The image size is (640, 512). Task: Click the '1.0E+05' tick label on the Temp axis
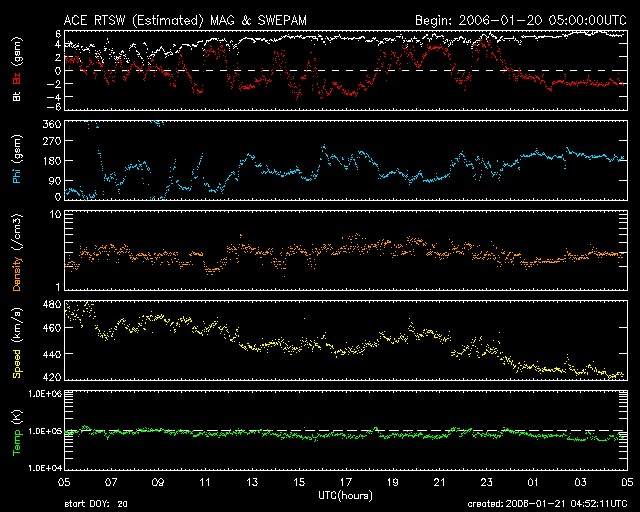coord(45,431)
